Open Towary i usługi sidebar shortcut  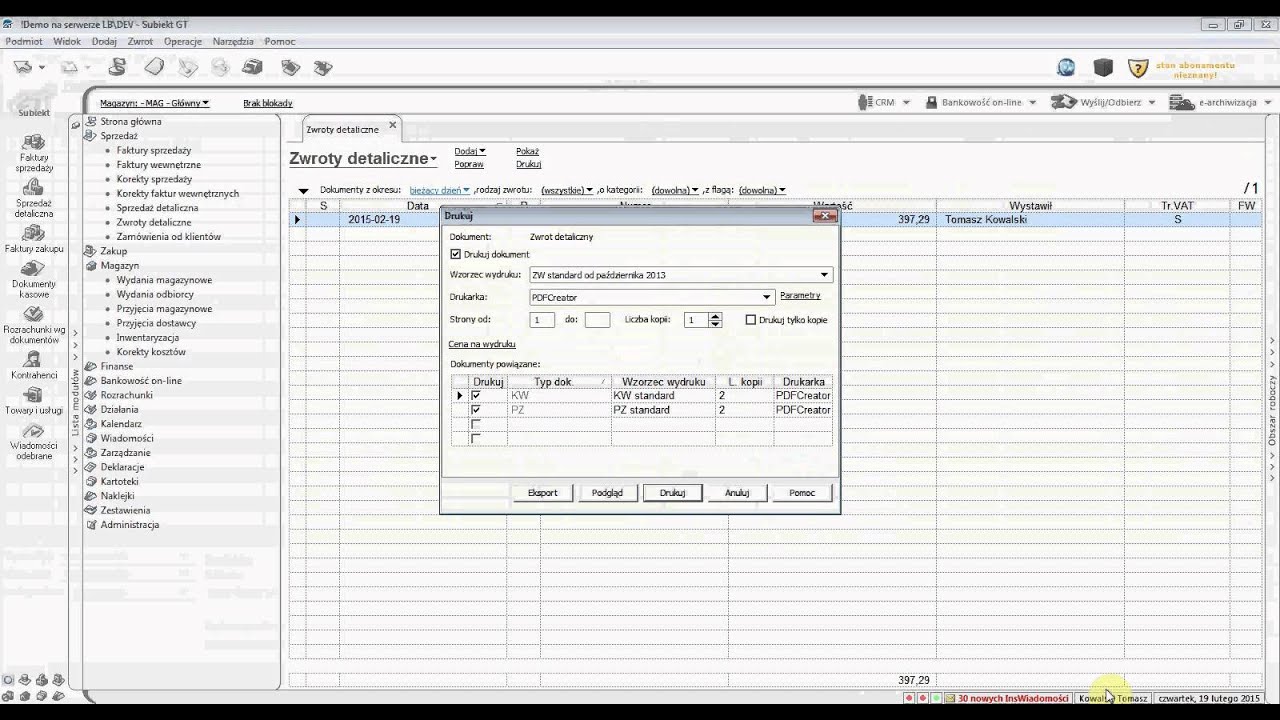pos(34,401)
